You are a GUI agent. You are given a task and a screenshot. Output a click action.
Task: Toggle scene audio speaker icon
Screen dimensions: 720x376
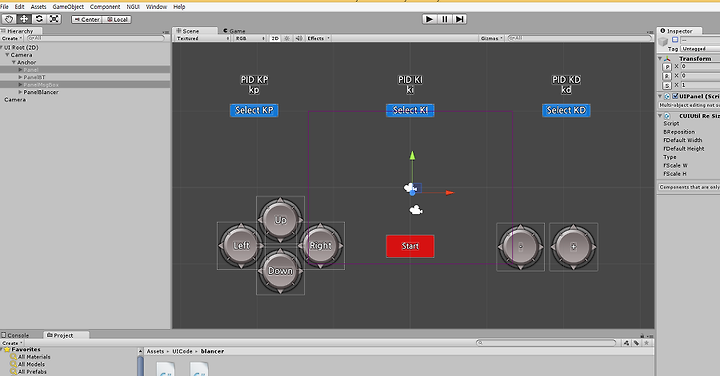298,39
